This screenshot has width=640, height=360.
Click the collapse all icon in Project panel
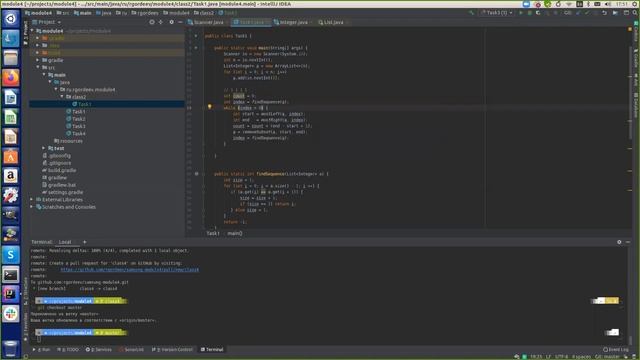(161, 22)
